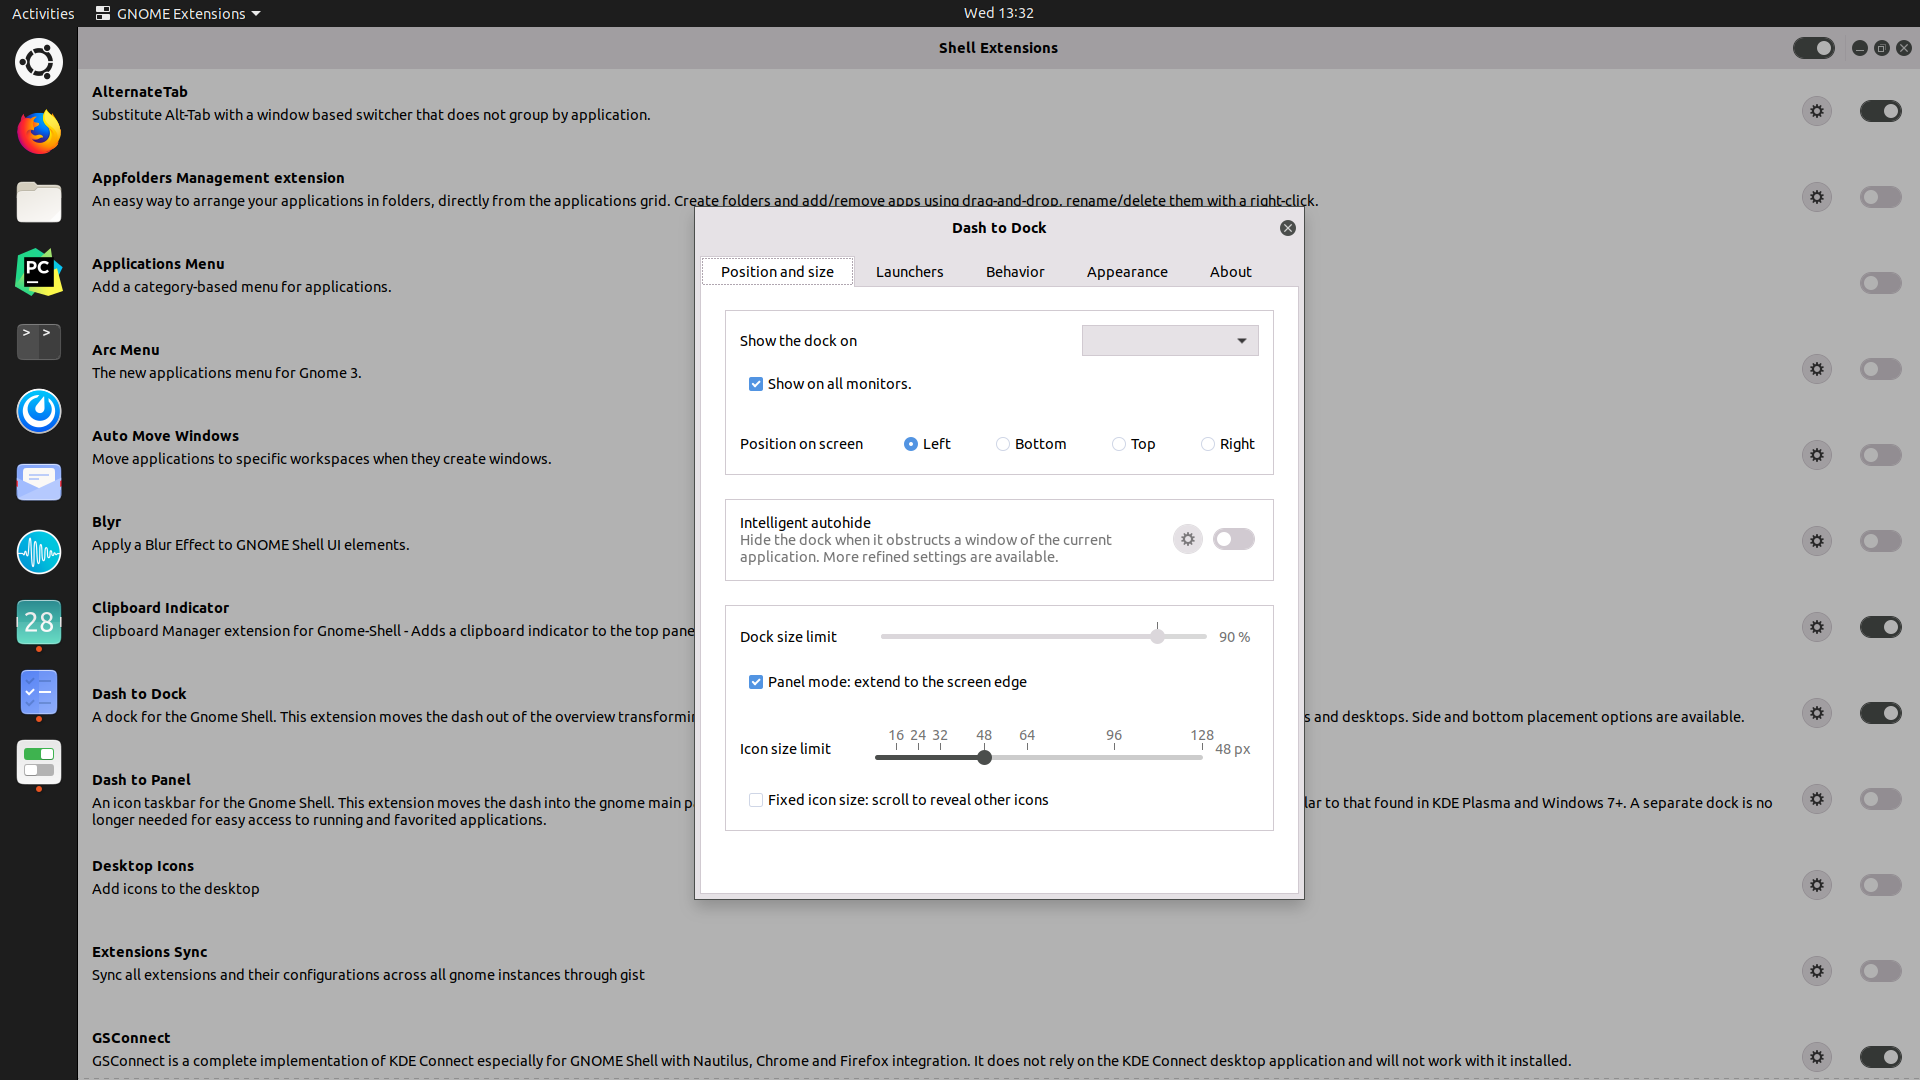Open Auto Move Windows settings gear
This screenshot has height=1080, width=1920.
(1817, 455)
